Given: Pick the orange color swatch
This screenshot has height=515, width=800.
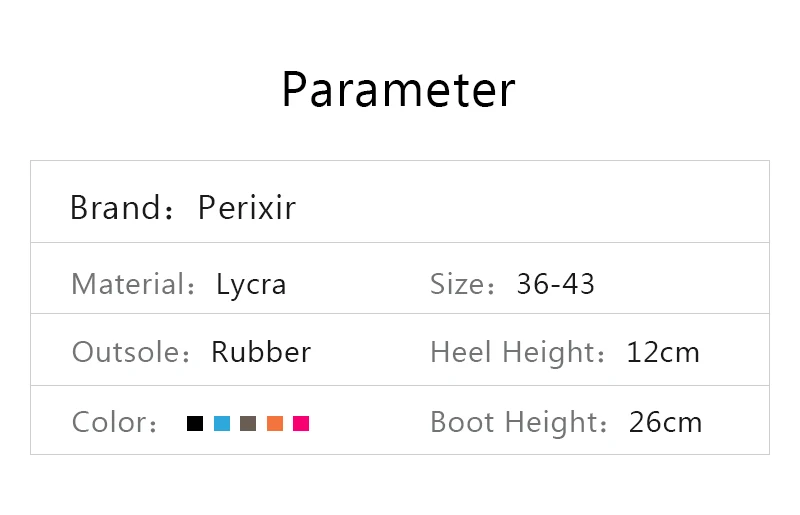Looking at the screenshot, I should click(275, 423).
